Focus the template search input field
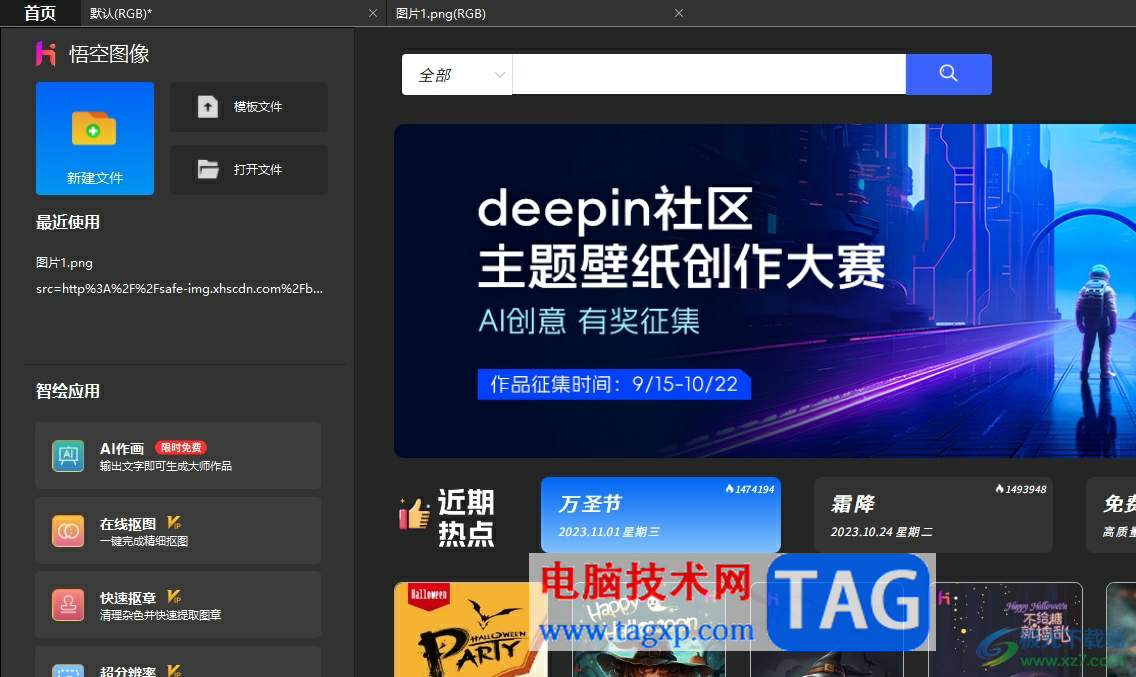The height and width of the screenshot is (677, 1136). [x=709, y=74]
